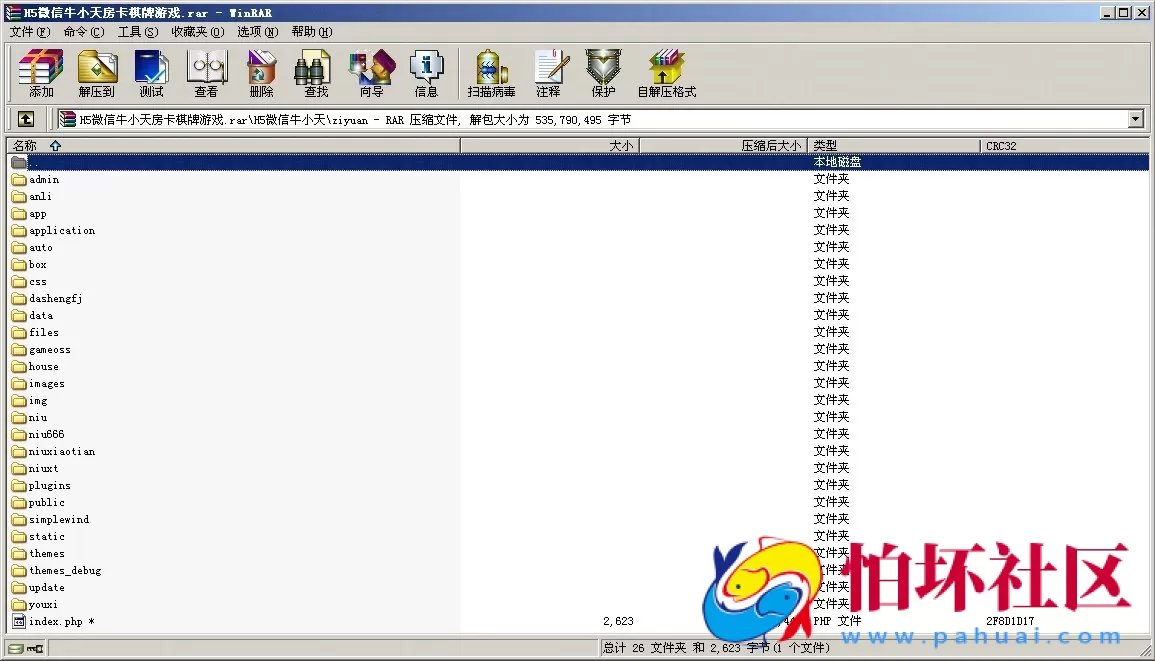
Task: Launch the 向导 (Wizard) tool
Action: click(371, 74)
